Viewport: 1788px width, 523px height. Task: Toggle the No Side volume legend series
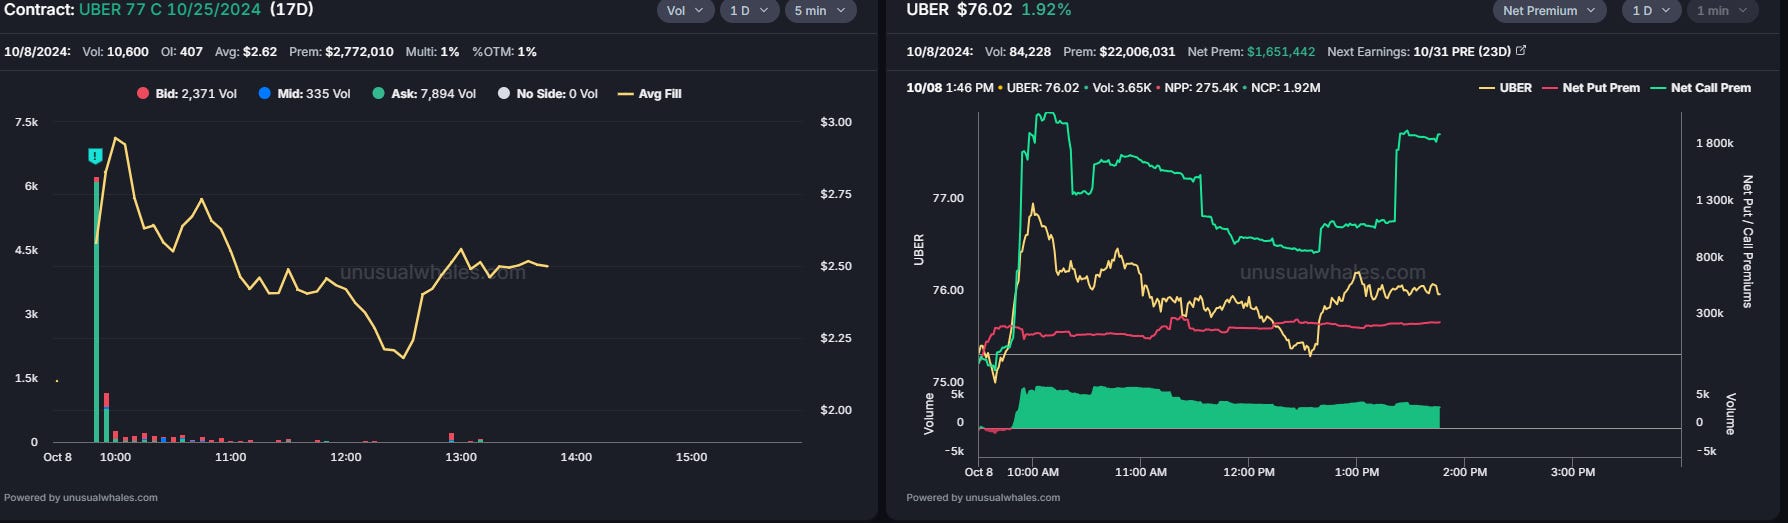(547, 94)
